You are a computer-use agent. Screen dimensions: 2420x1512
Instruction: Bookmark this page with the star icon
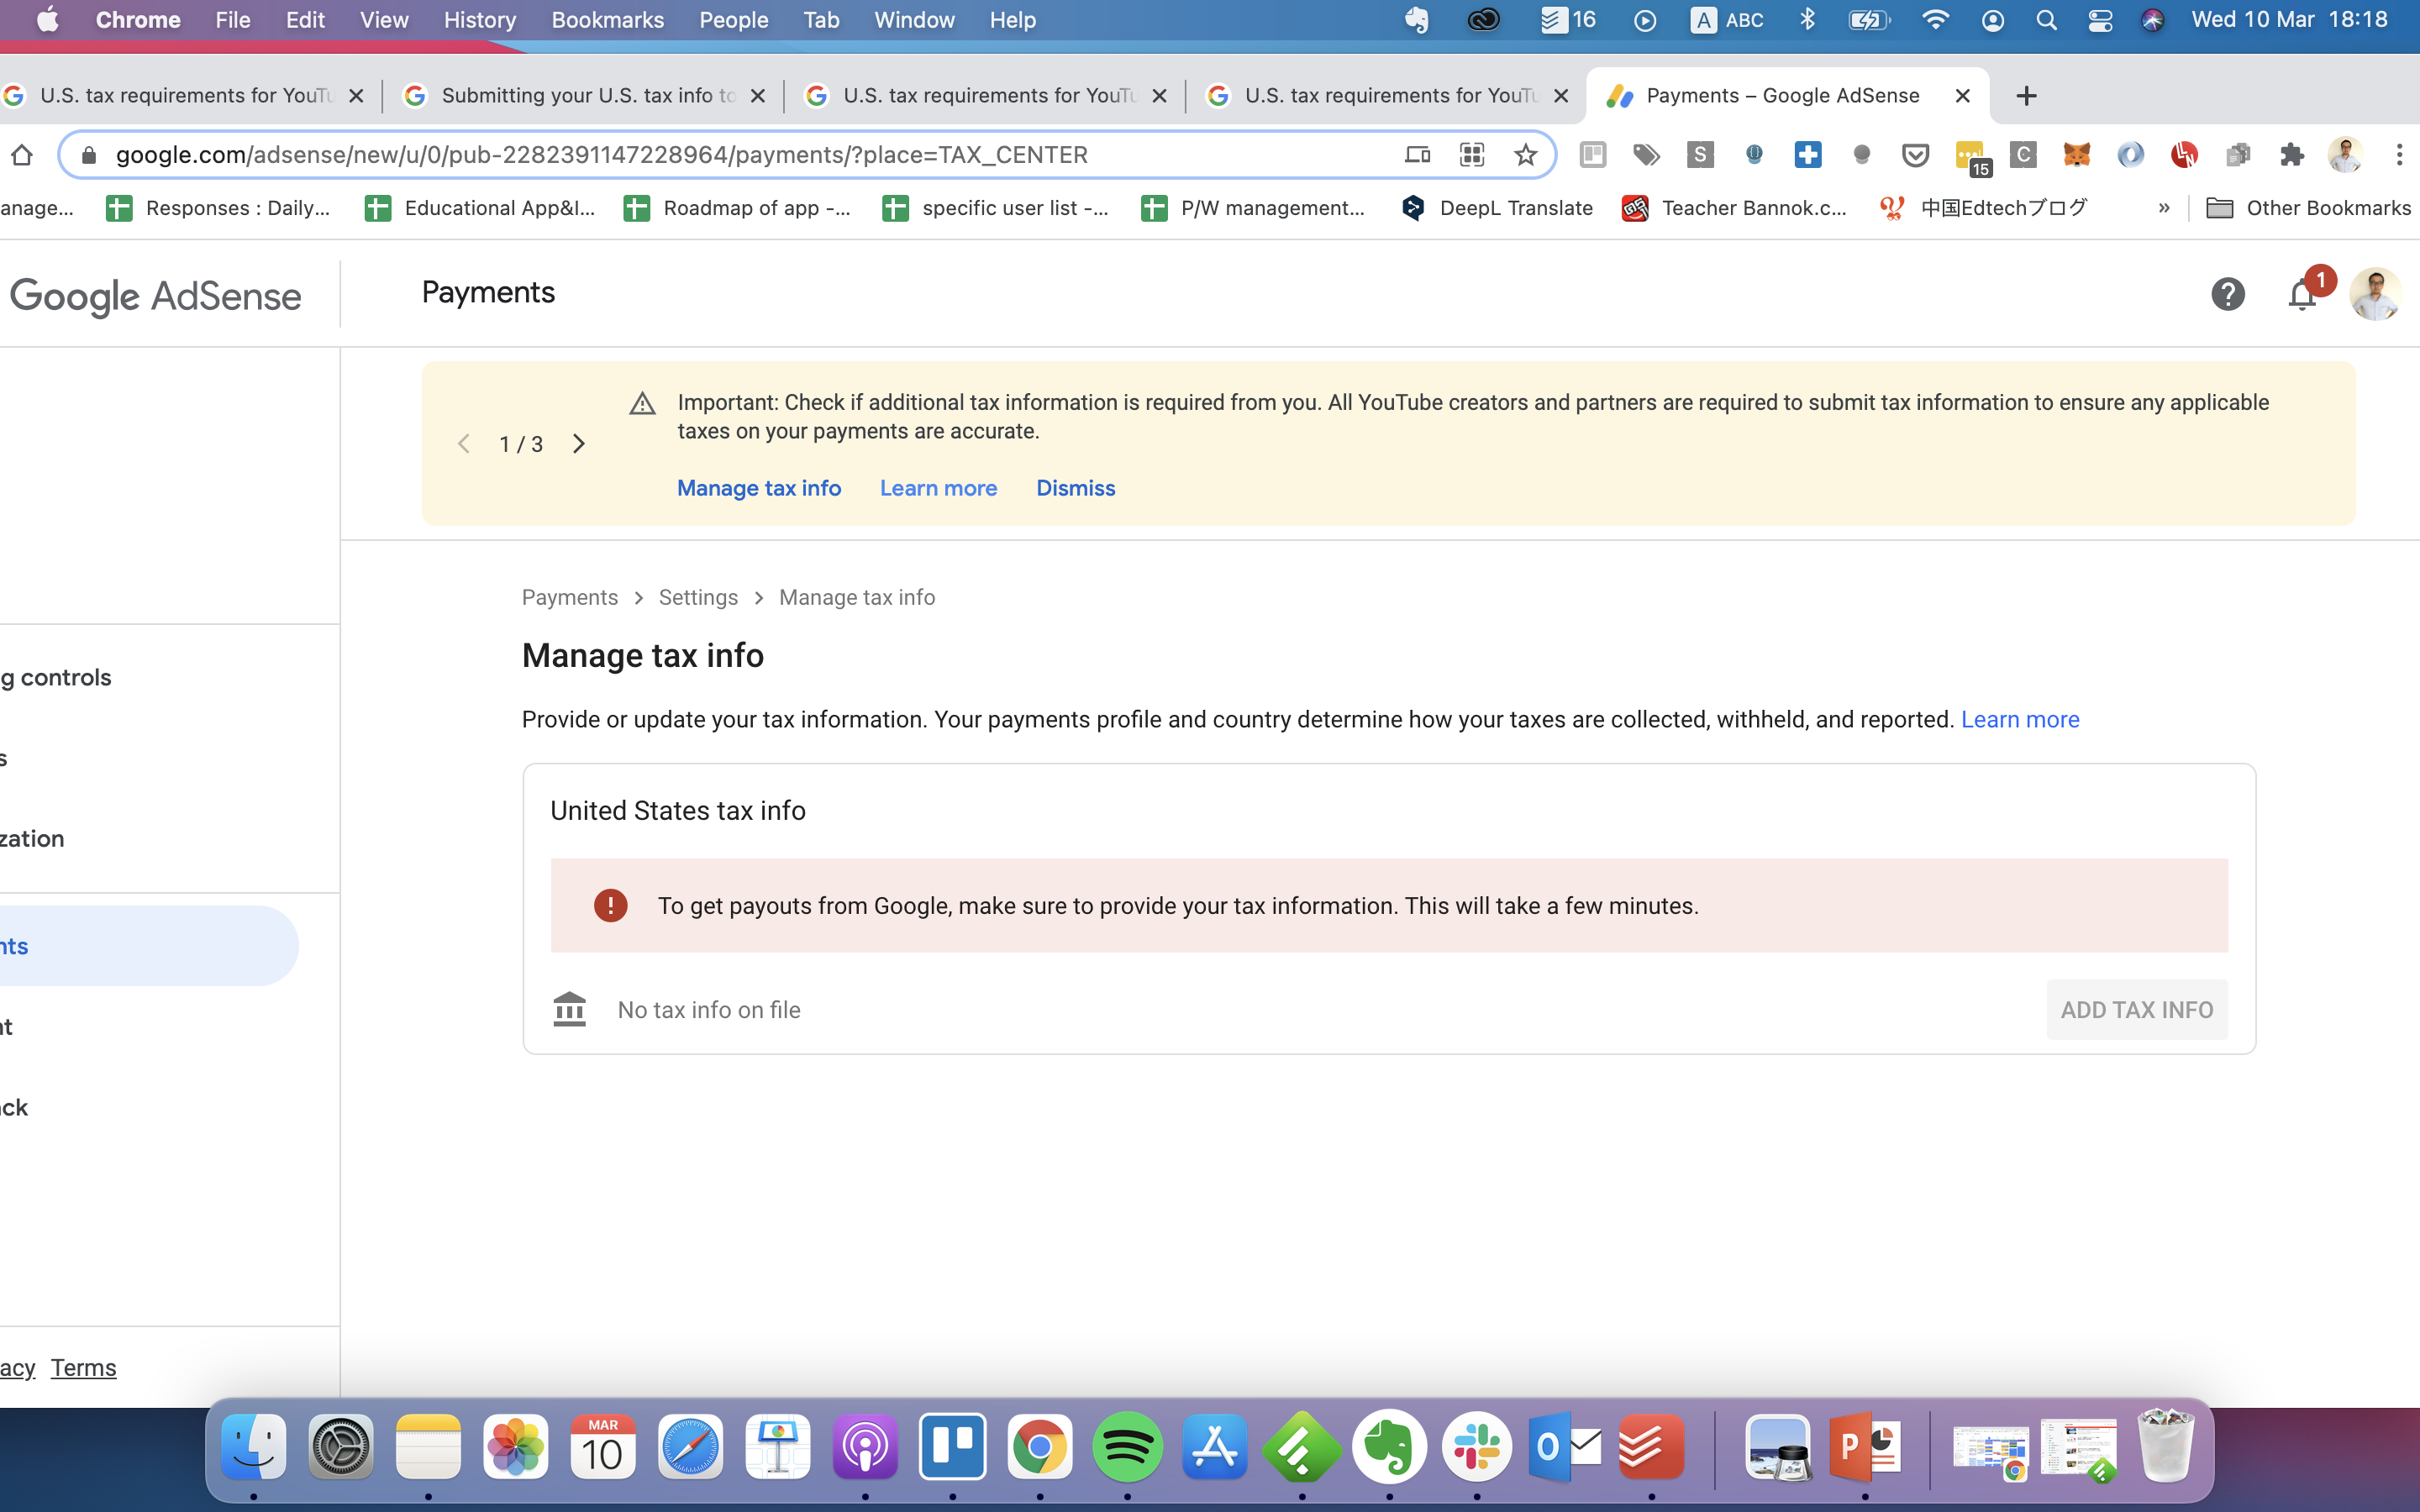coord(1525,155)
